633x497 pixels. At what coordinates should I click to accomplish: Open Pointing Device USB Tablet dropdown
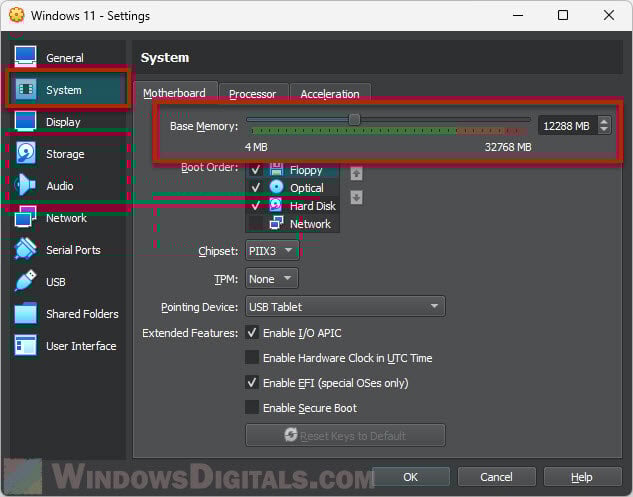click(x=345, y=307)
